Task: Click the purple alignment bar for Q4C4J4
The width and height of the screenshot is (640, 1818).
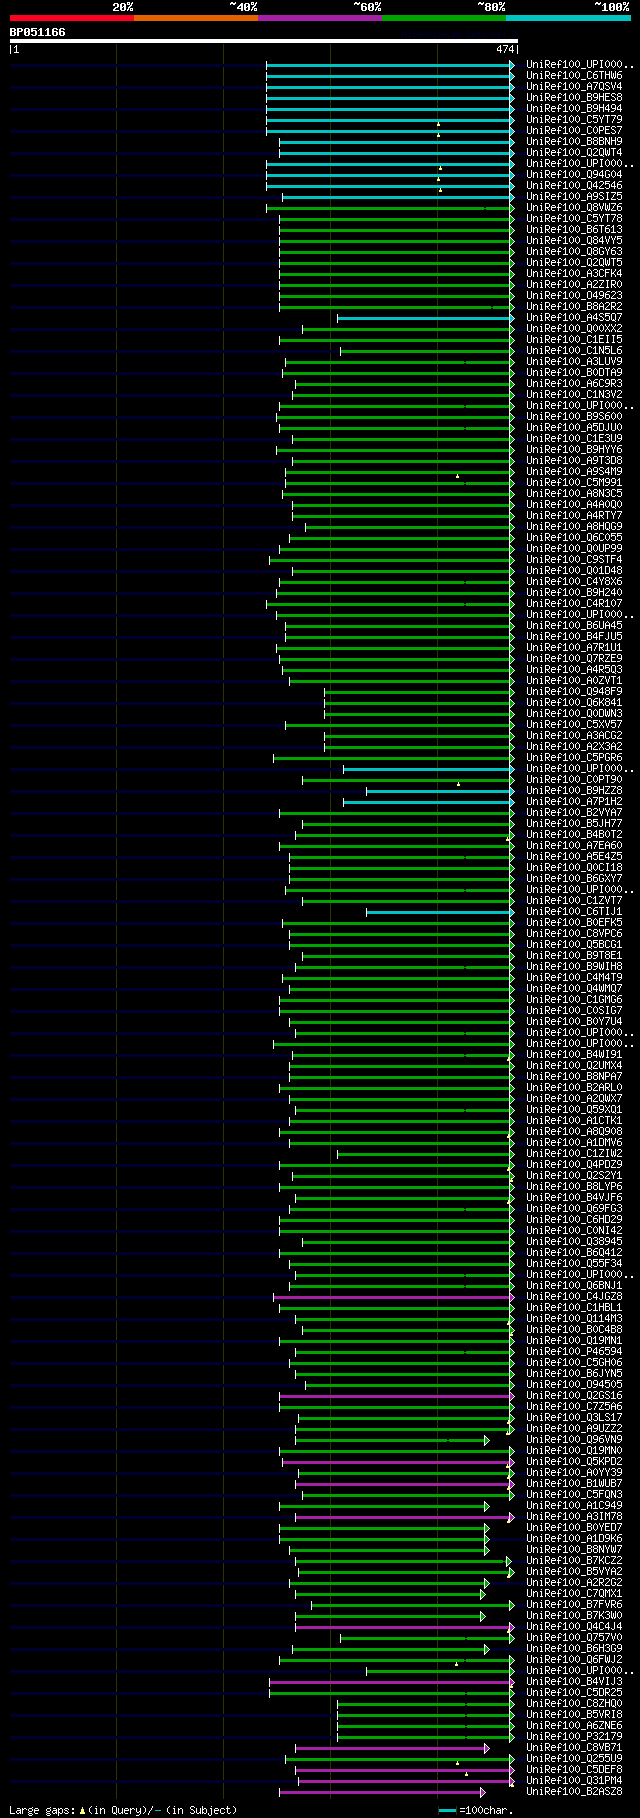Action: (405, 1627)
